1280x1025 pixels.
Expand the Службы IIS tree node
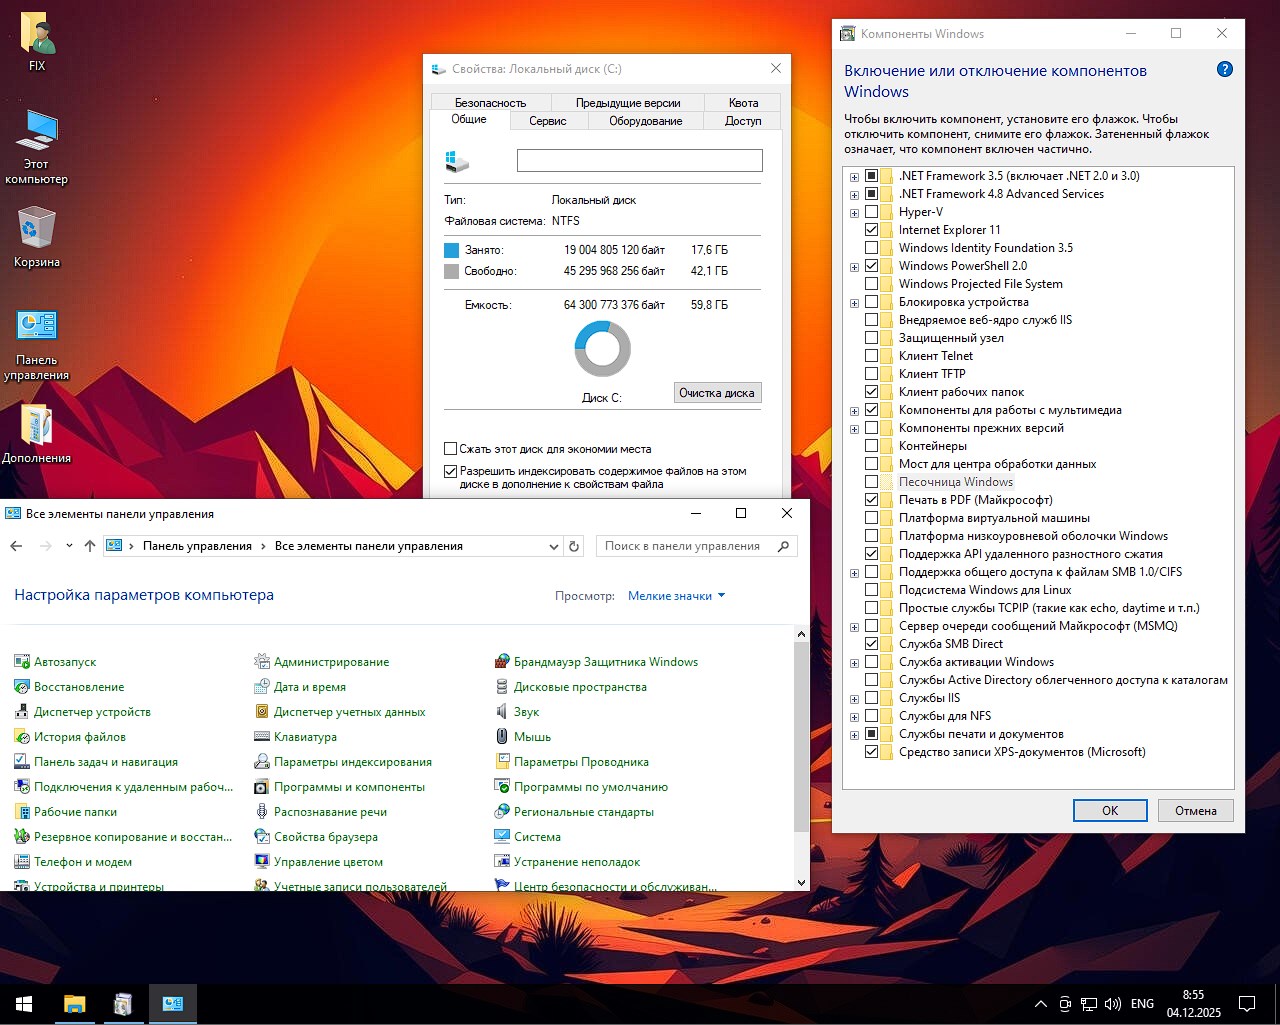[854, 699]
